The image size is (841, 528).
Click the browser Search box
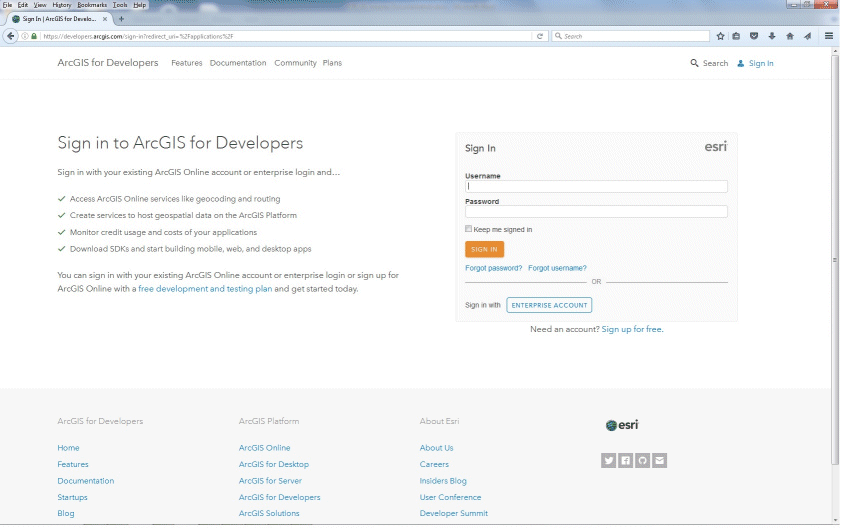[631, 36]
